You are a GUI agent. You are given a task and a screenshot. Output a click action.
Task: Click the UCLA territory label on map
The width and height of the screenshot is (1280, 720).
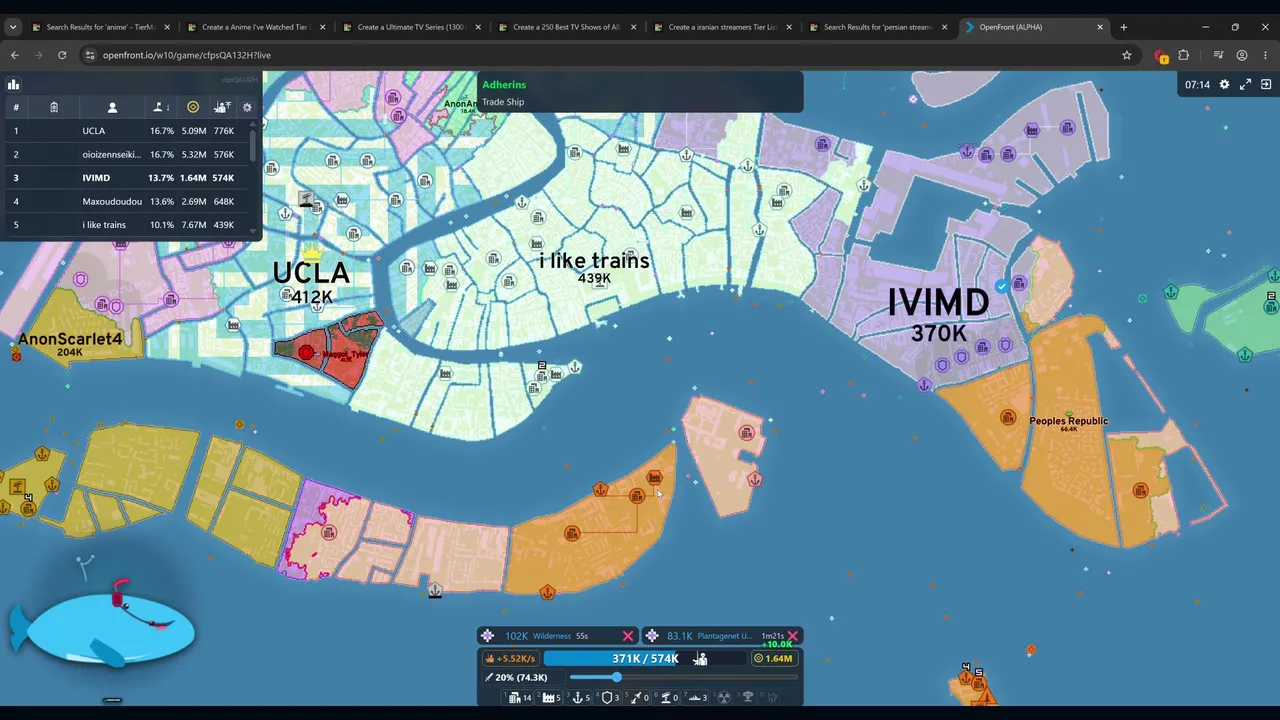[x=311, y=273]
